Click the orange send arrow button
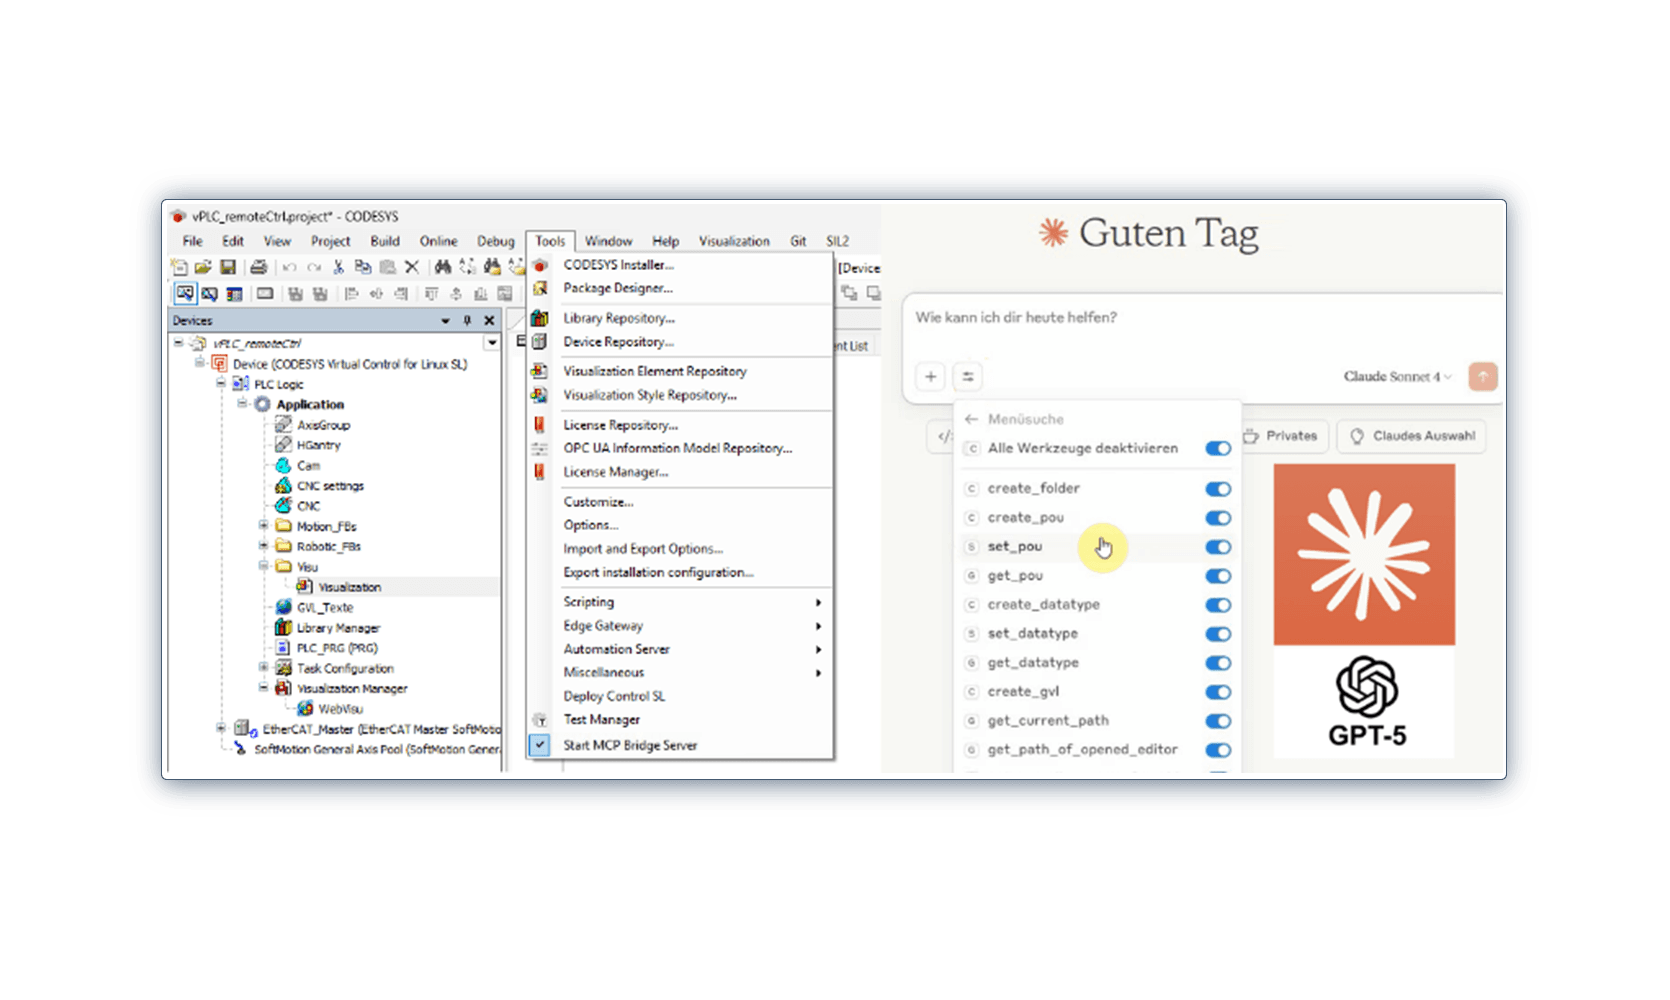This screenshot has height=1000, width=1670. click(1482, 377)
